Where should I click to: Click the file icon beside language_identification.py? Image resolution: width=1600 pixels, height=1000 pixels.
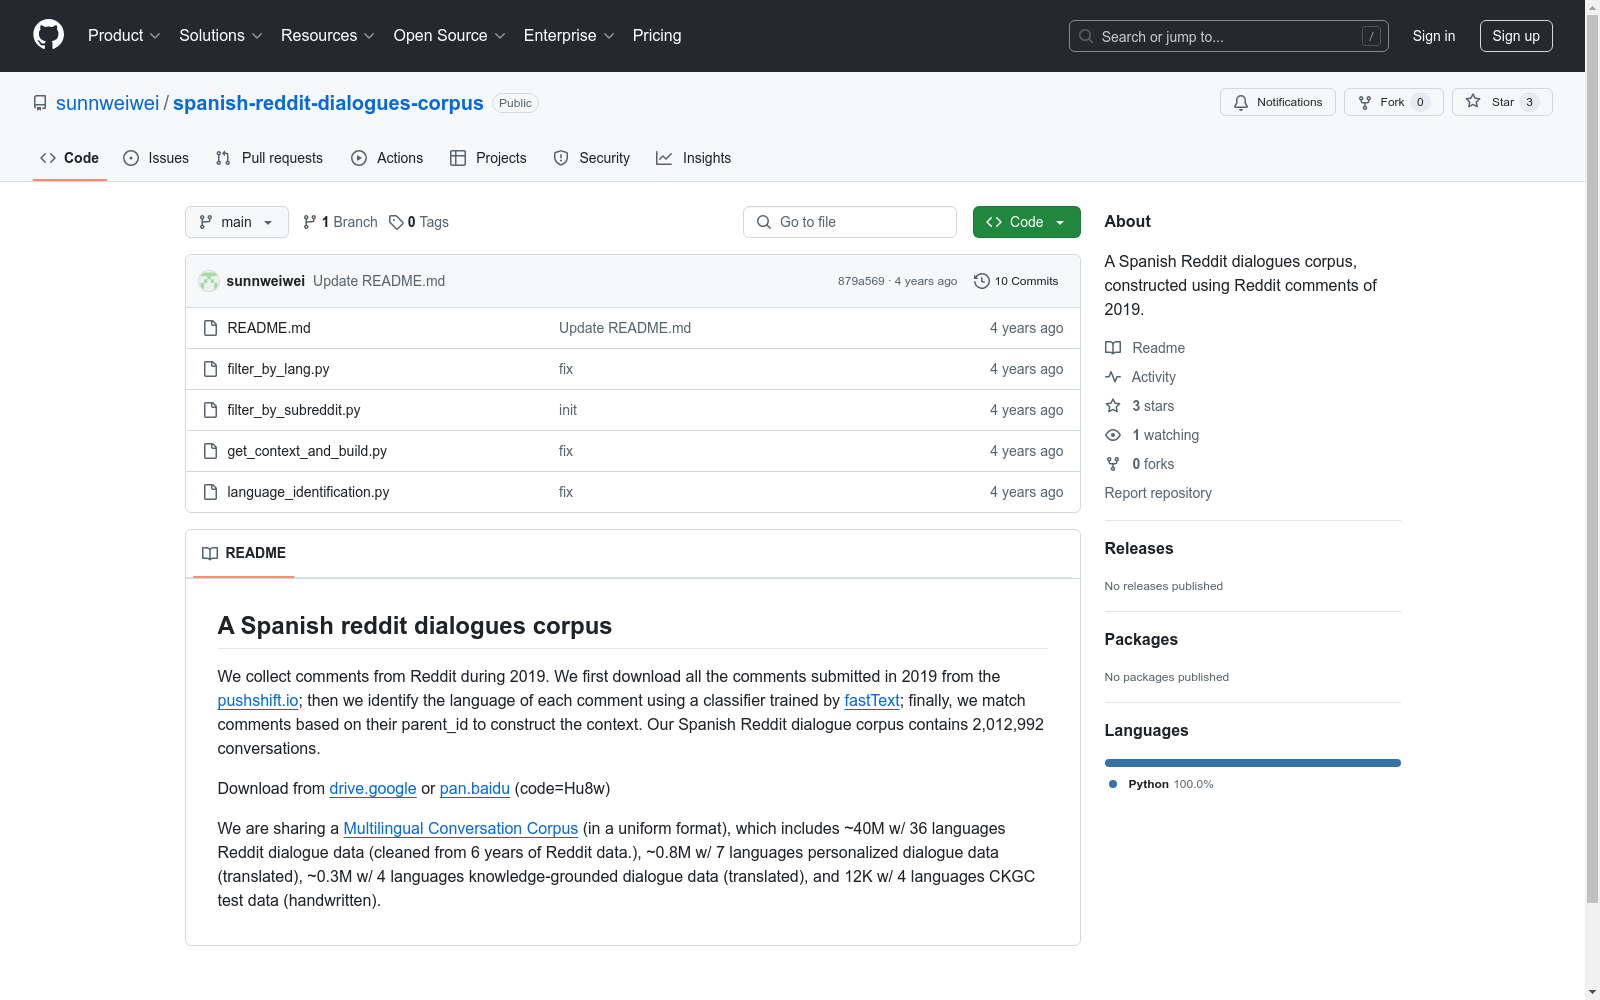[210, 492]
